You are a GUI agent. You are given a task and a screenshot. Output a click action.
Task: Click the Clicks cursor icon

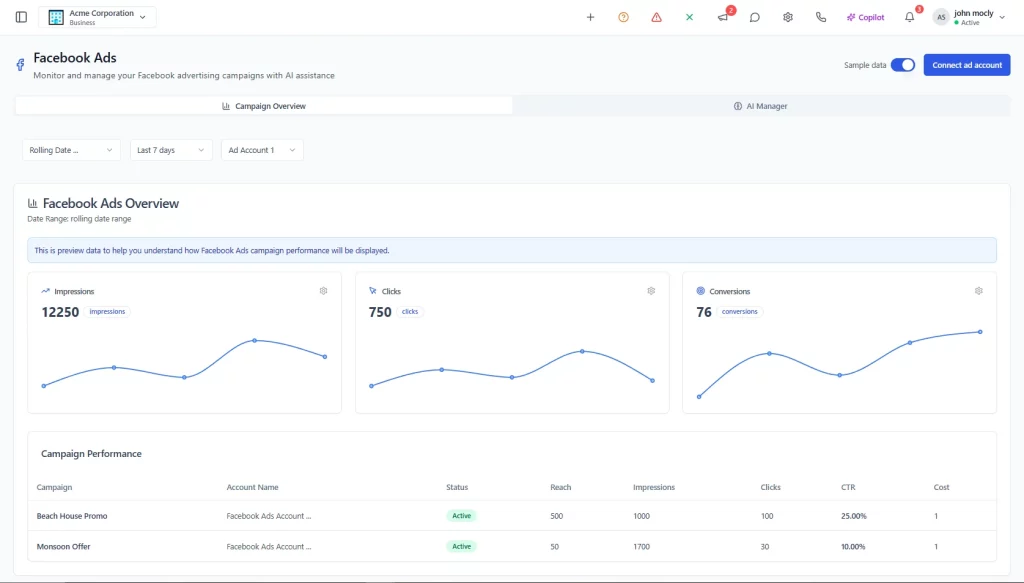click(373, 291)
